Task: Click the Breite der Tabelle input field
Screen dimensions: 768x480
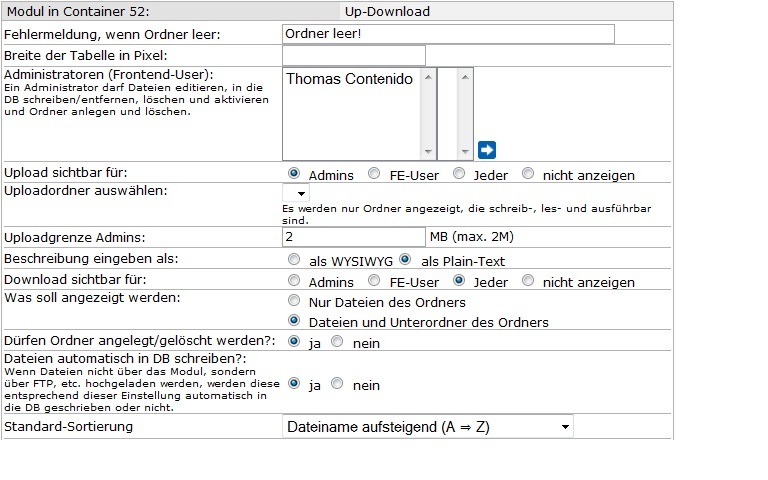Action: (354, 55)
